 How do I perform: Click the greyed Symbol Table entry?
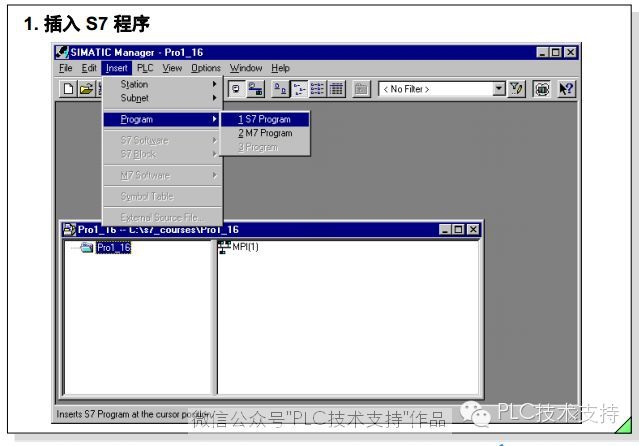pyautogui.click(x=162, y=197)
